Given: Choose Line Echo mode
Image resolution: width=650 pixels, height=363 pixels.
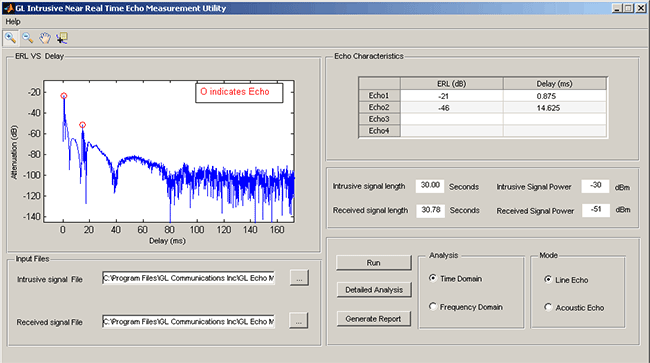Looking at the screenshot, I should click(x=548, y=279).
